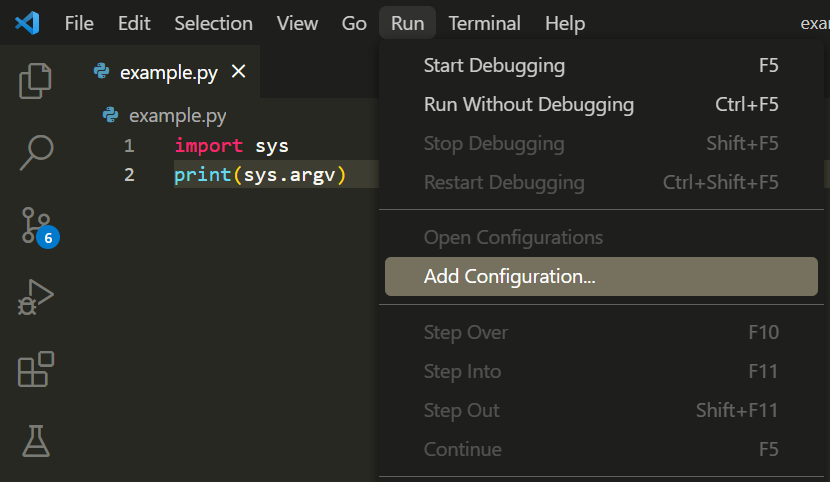
Task: Select the example.py editor tab
Action: [x=170, y=71]
